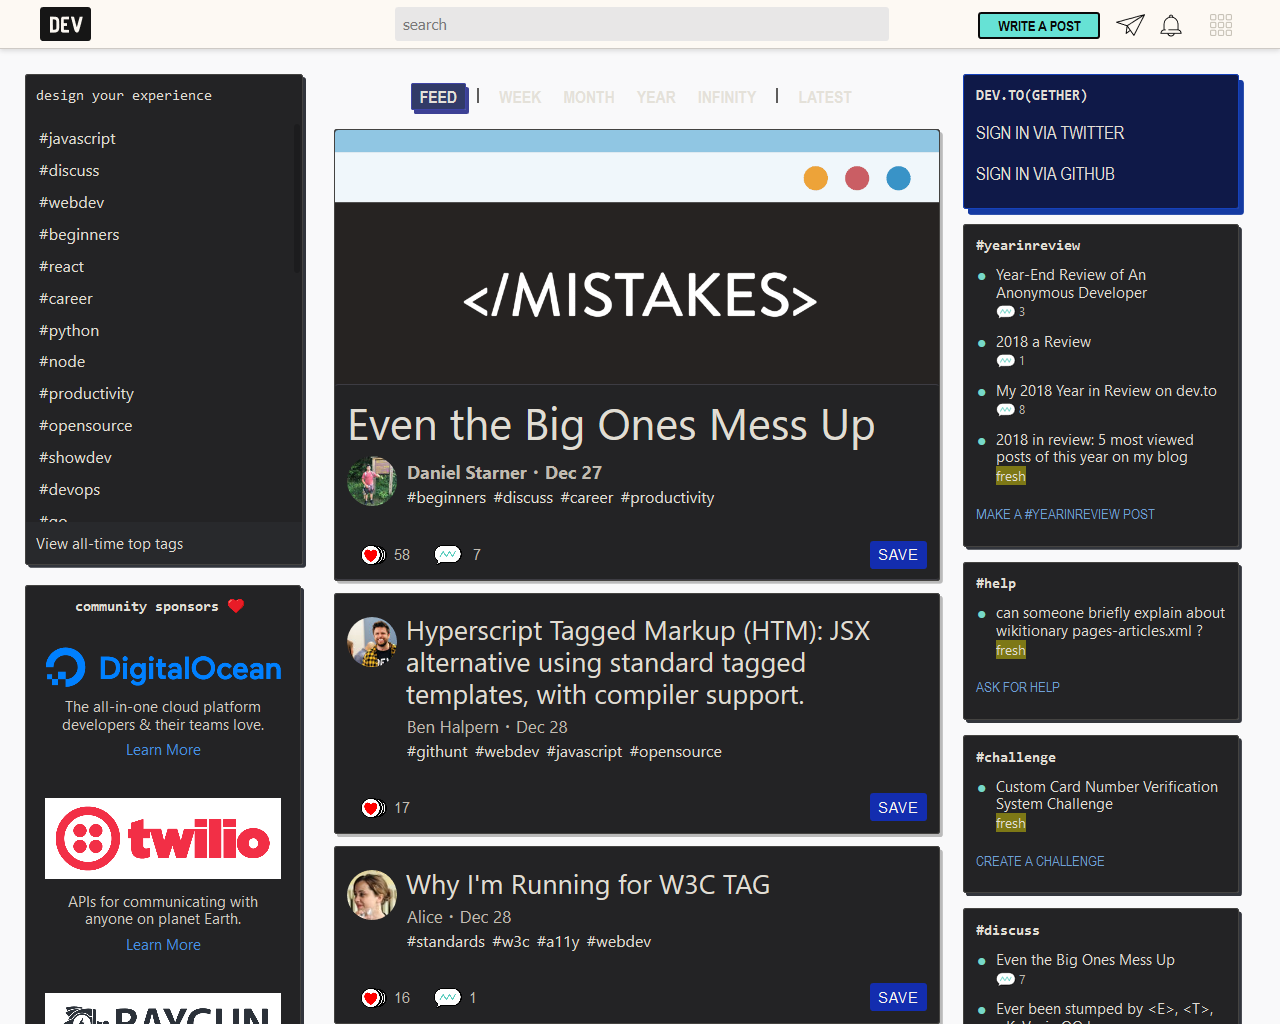Toggle heart reaction on Hyperscript Tagged Markup post
The image size is (1280, 1024).
371,807
